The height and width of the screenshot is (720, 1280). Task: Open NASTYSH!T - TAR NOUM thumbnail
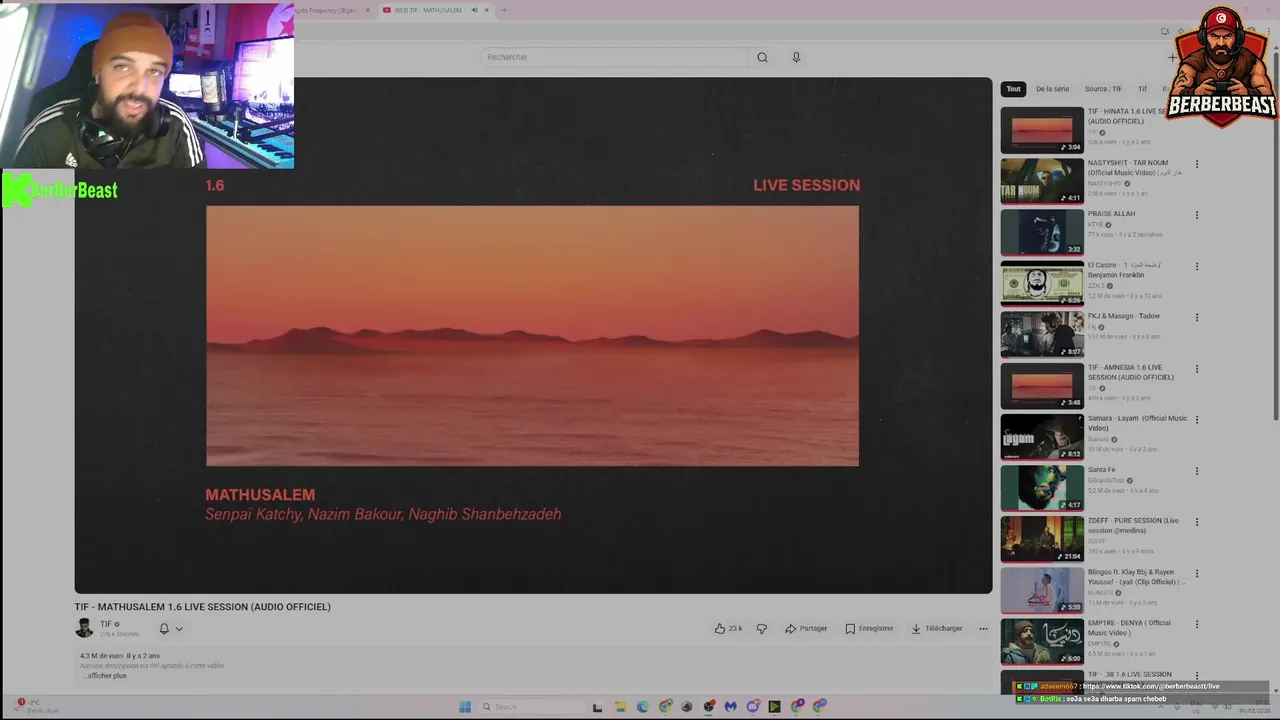click(1042, 181)
